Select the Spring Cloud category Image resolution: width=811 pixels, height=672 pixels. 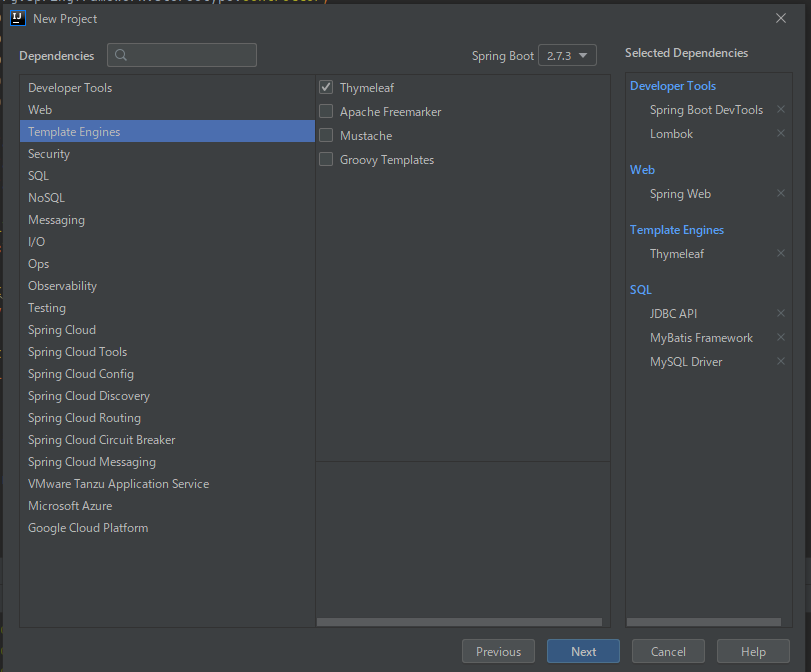click(x=167, y=330)
